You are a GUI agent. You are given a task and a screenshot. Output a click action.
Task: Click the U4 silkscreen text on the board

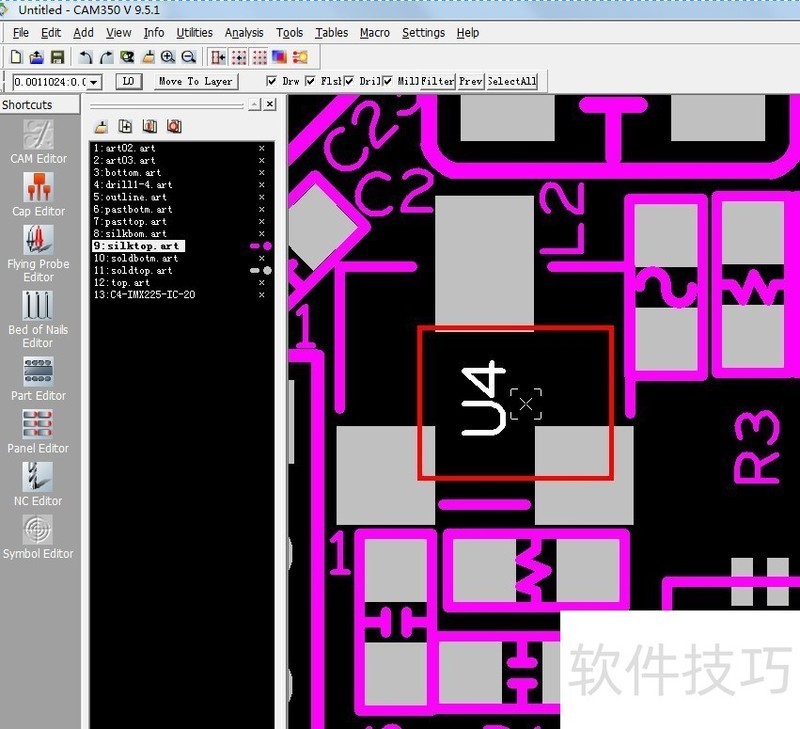click(483, 398)
